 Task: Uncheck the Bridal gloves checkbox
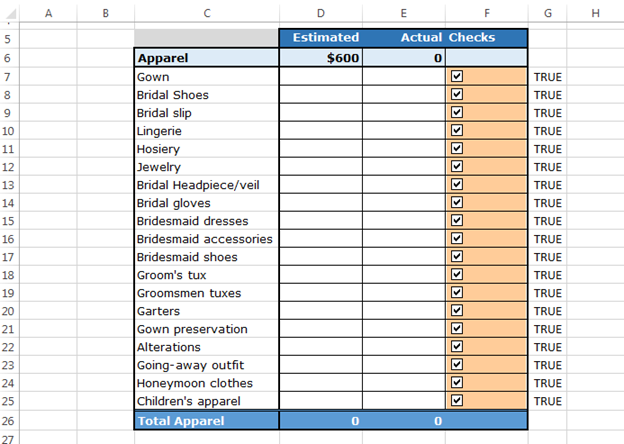(x=457, y=202)
